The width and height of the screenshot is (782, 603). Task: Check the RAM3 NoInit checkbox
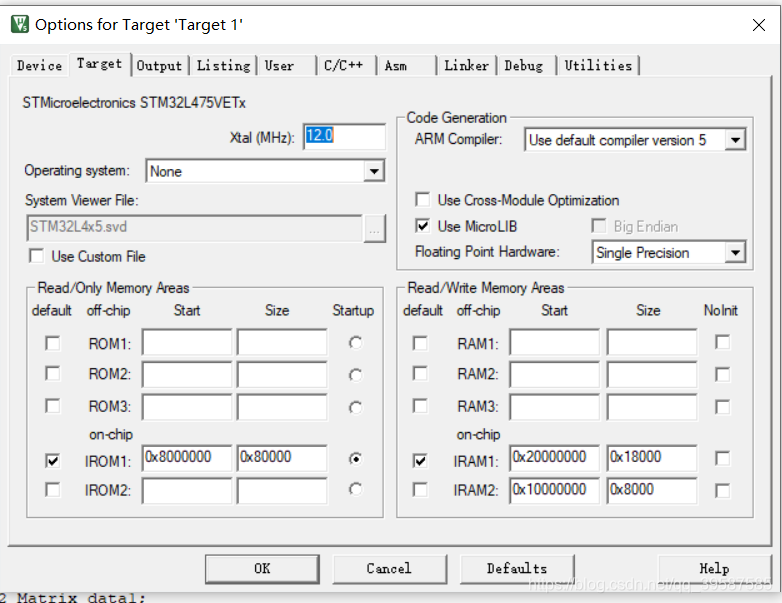(722, 406)
